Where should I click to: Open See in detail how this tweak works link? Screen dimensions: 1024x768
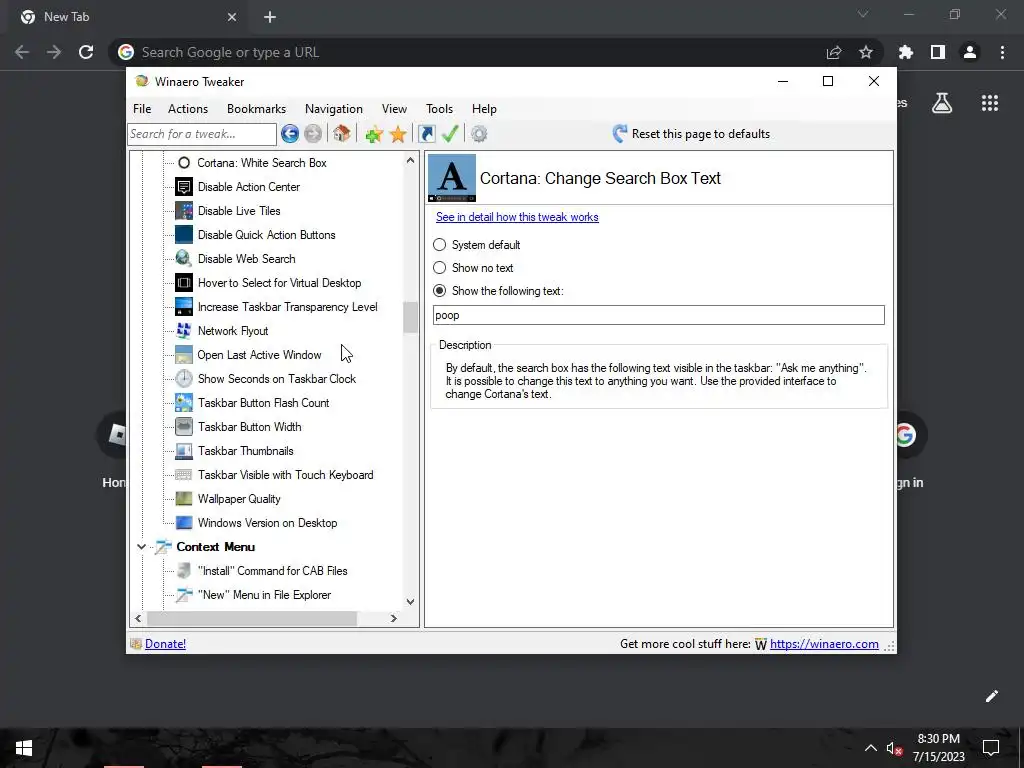(517, 217)
